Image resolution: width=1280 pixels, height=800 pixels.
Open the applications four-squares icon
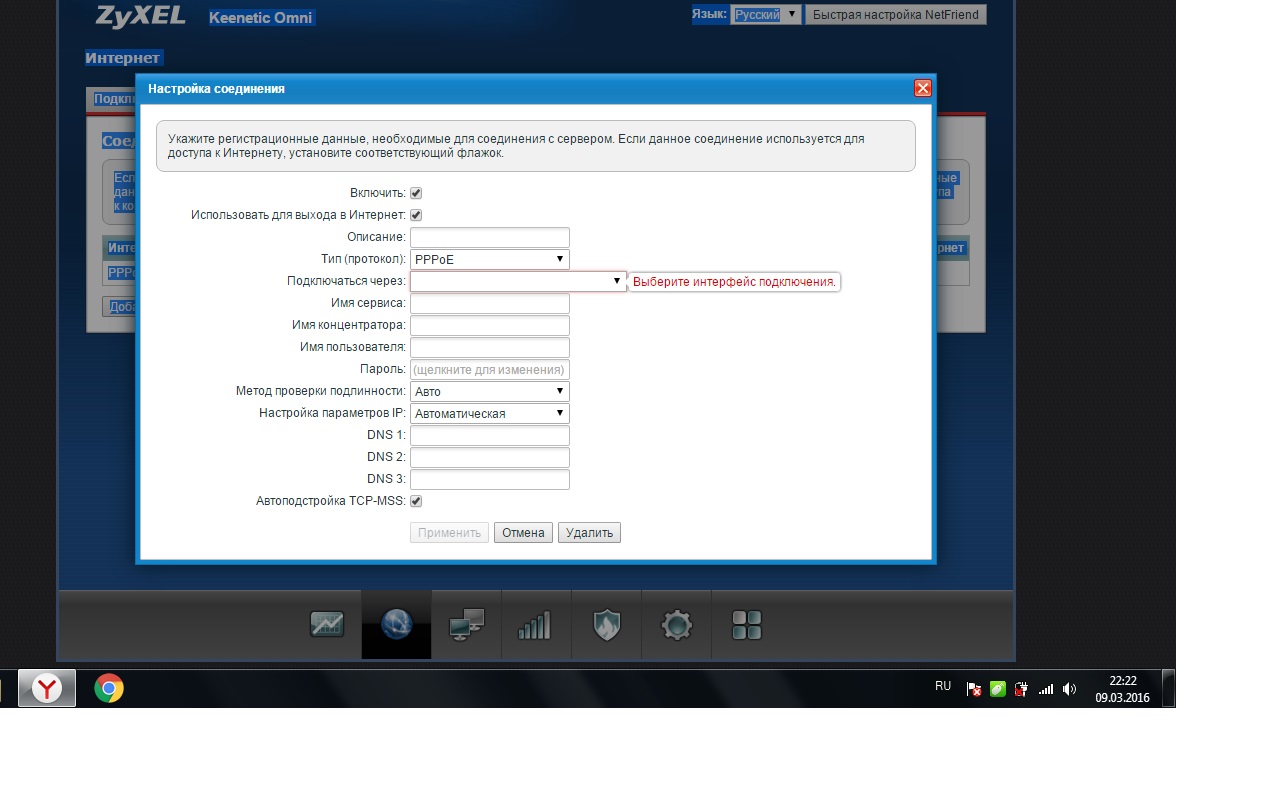pos(747,625)
